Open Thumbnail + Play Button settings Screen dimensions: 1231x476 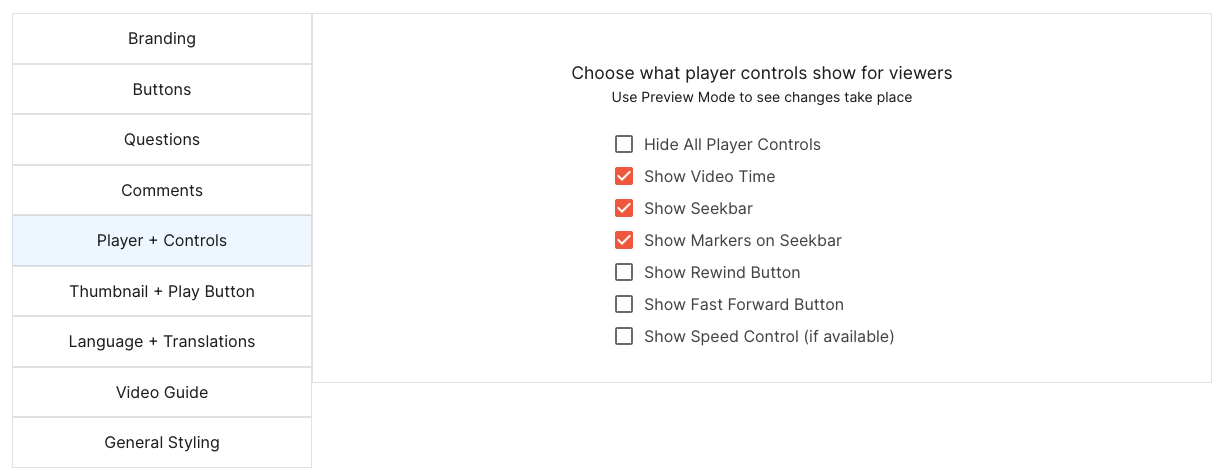[x=162, y=292]
